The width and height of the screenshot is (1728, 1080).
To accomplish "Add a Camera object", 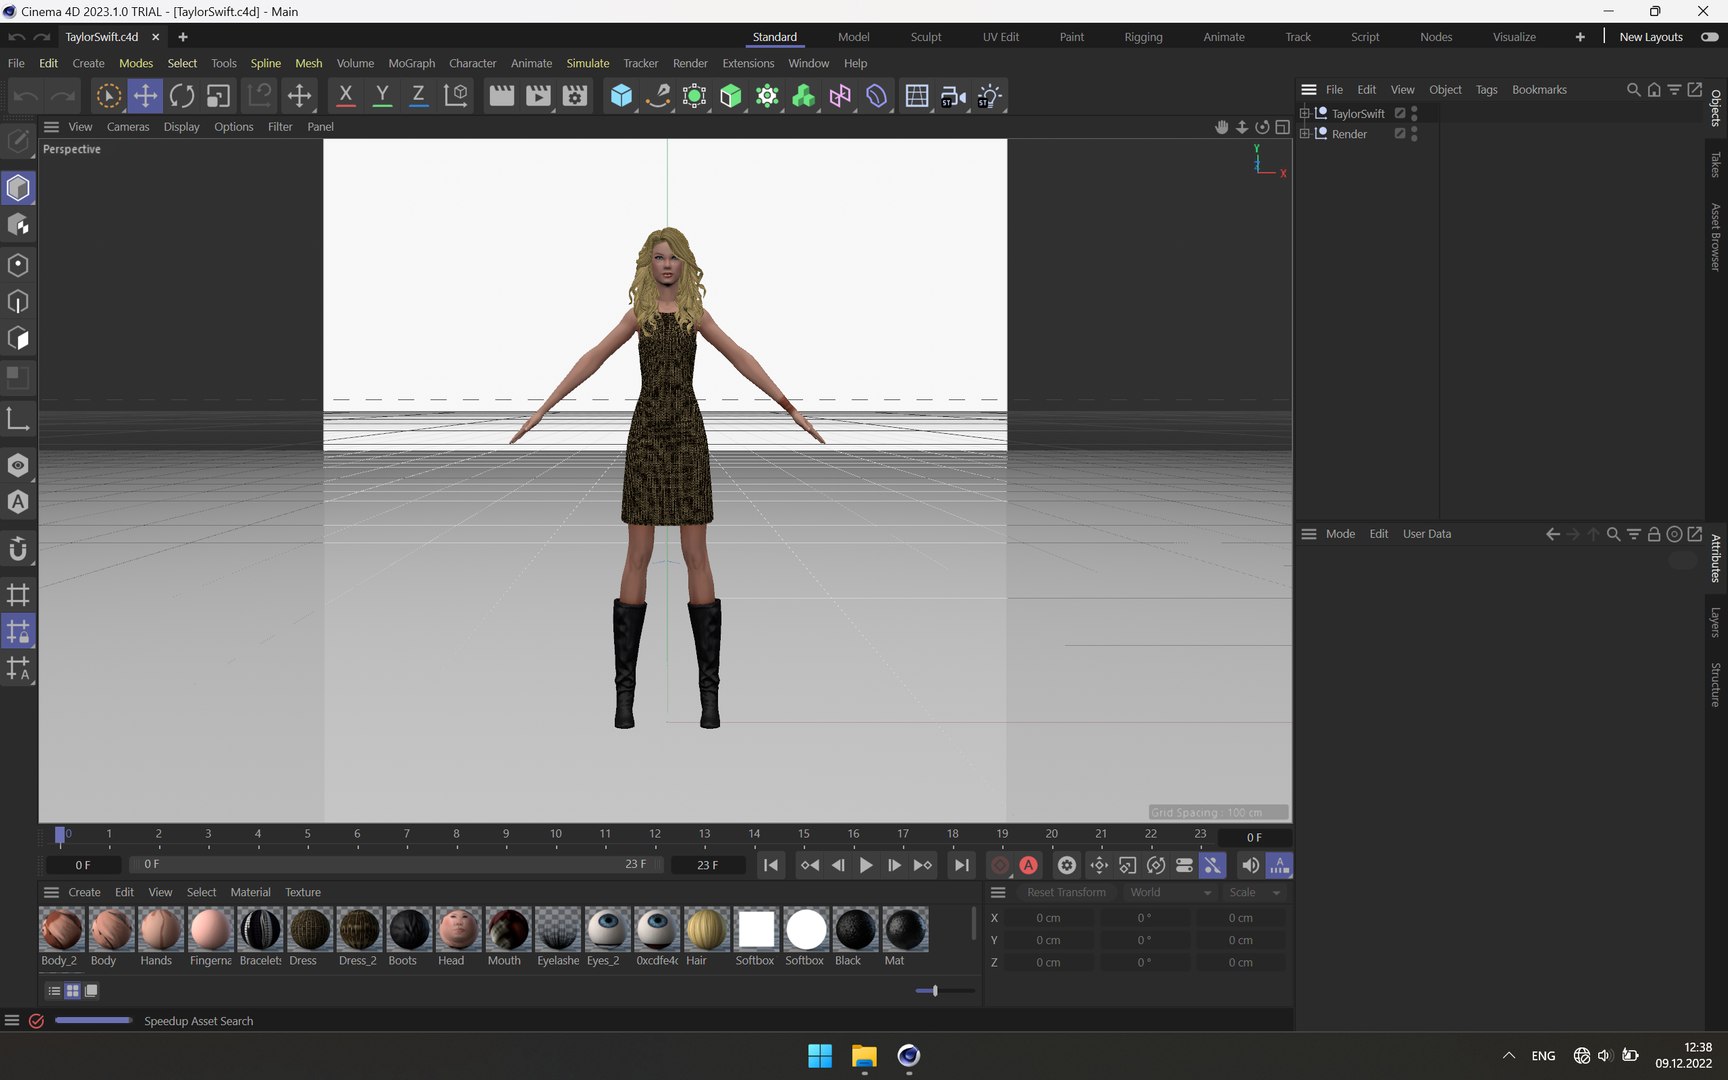I will tap(953, 96).
